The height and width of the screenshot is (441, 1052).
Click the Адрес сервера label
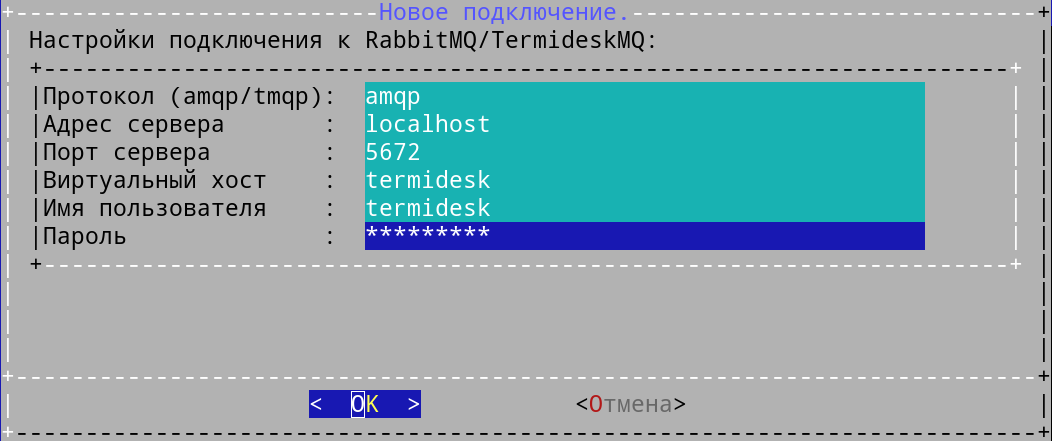tap(134, 124)
